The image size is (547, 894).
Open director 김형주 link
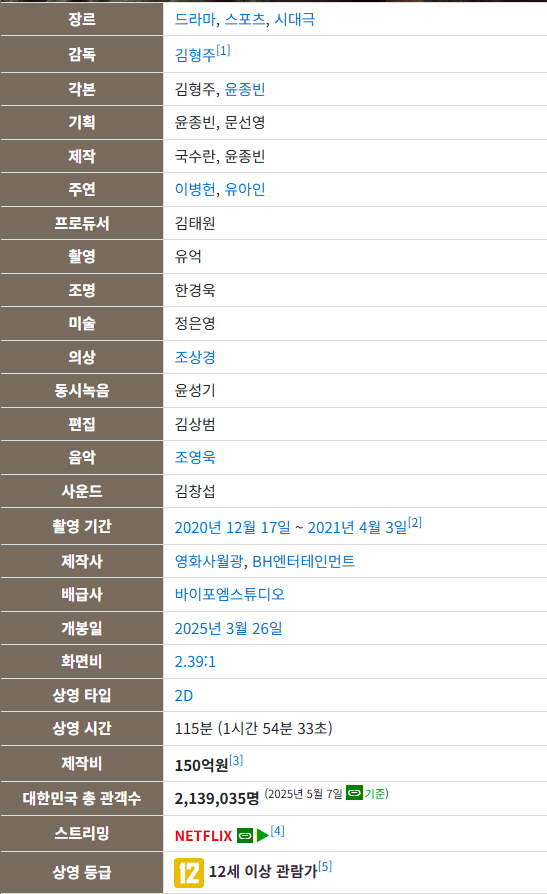[195, 55]
